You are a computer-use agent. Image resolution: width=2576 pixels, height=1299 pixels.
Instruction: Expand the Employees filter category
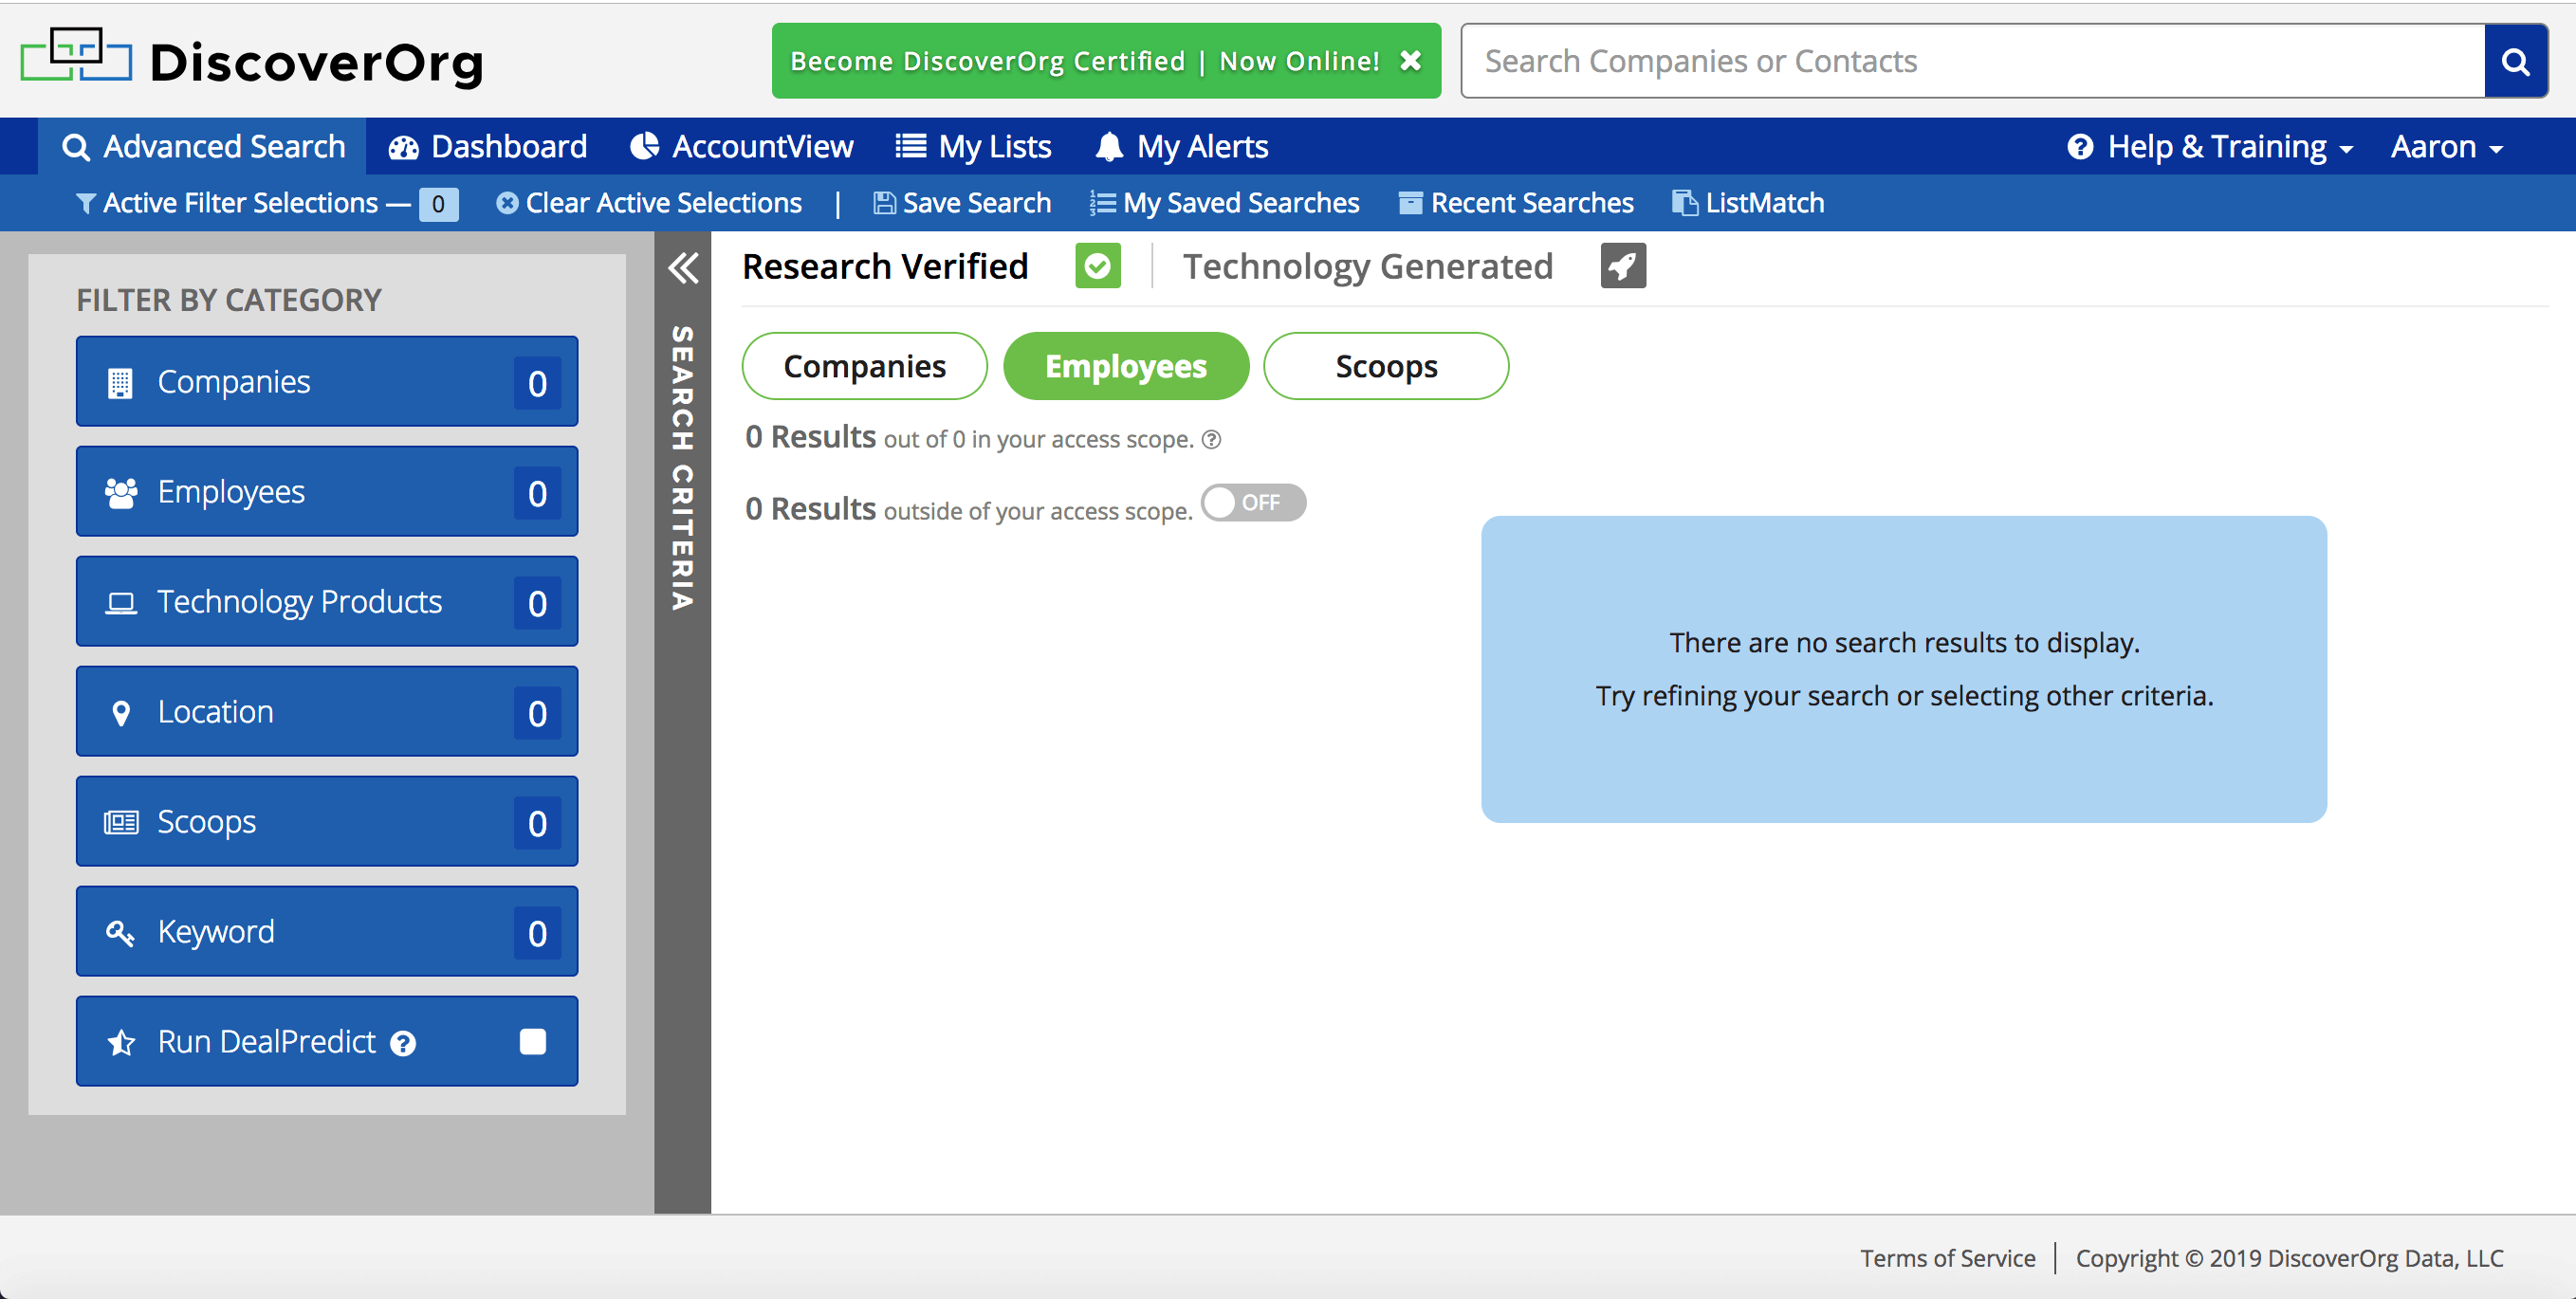(x=327, y=492)
